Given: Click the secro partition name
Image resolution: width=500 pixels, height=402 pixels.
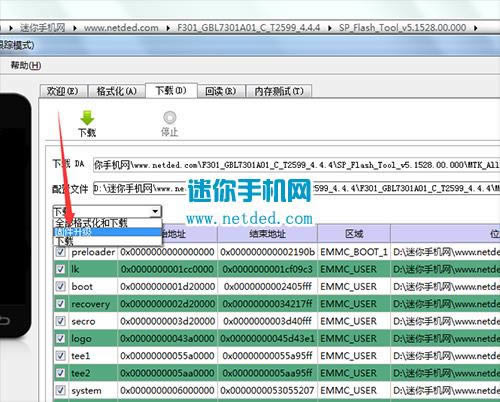Looking at the screenshot, I should click(83, 321).
